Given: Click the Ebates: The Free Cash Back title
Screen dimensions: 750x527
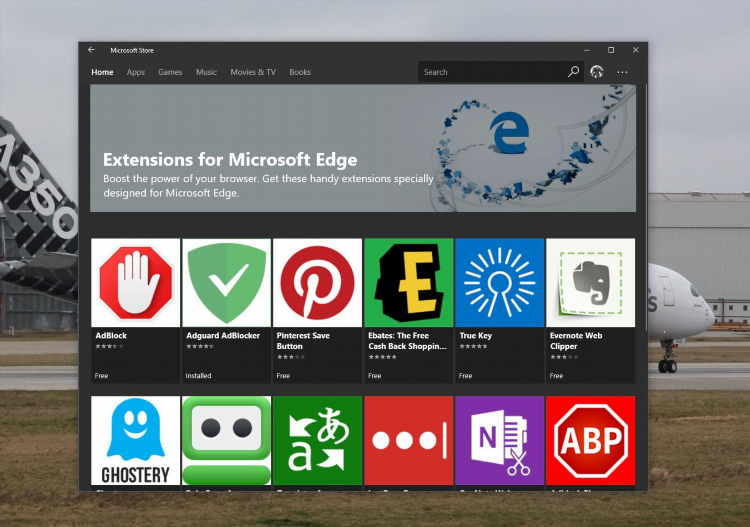Looking at the screenshot, I should coord(408,341).
